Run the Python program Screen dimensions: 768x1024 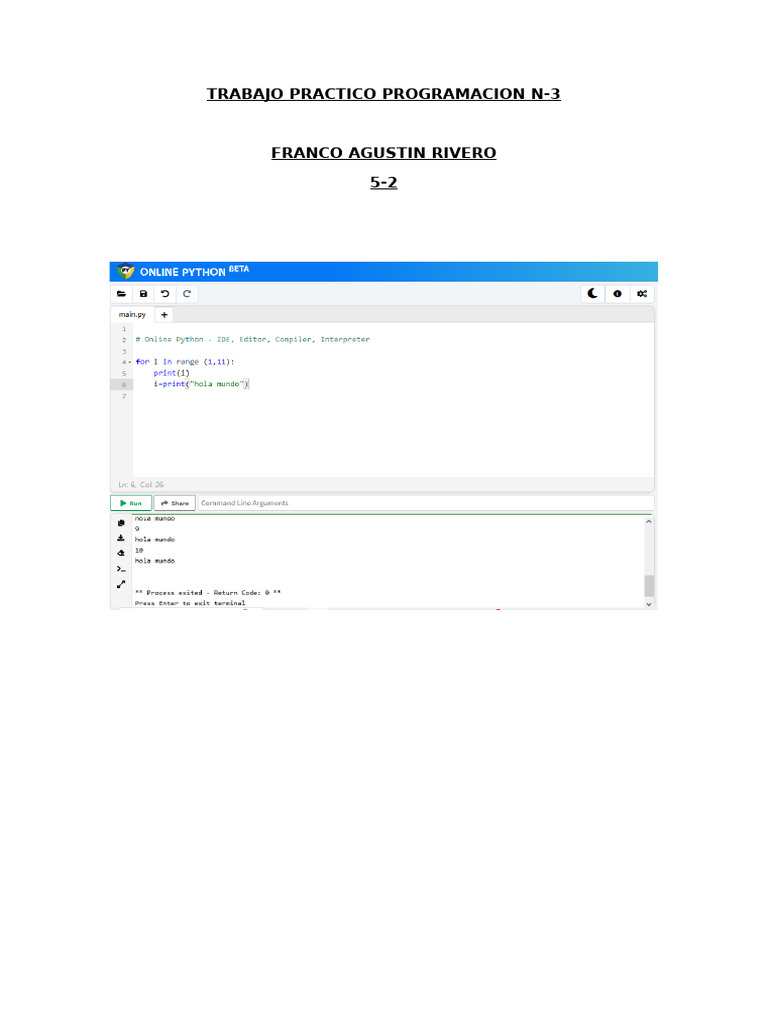(131, 504)
